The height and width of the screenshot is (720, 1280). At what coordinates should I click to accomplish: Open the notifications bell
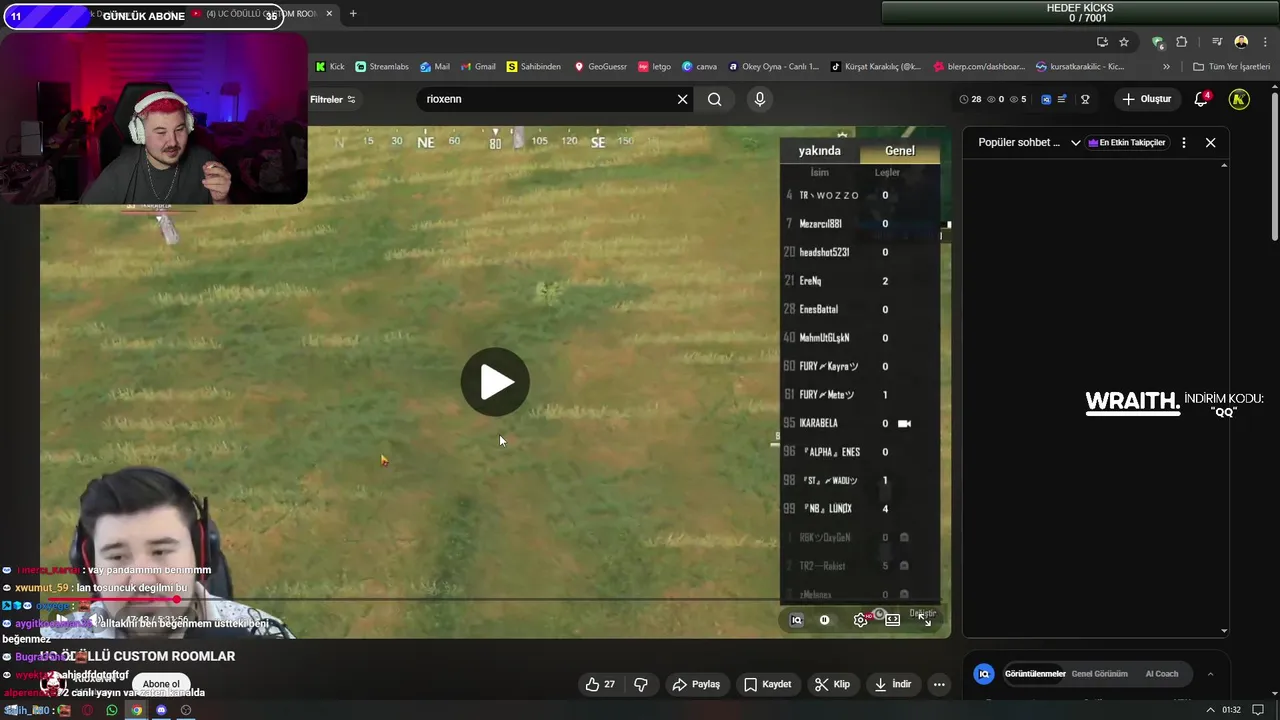pos(1202,99)
